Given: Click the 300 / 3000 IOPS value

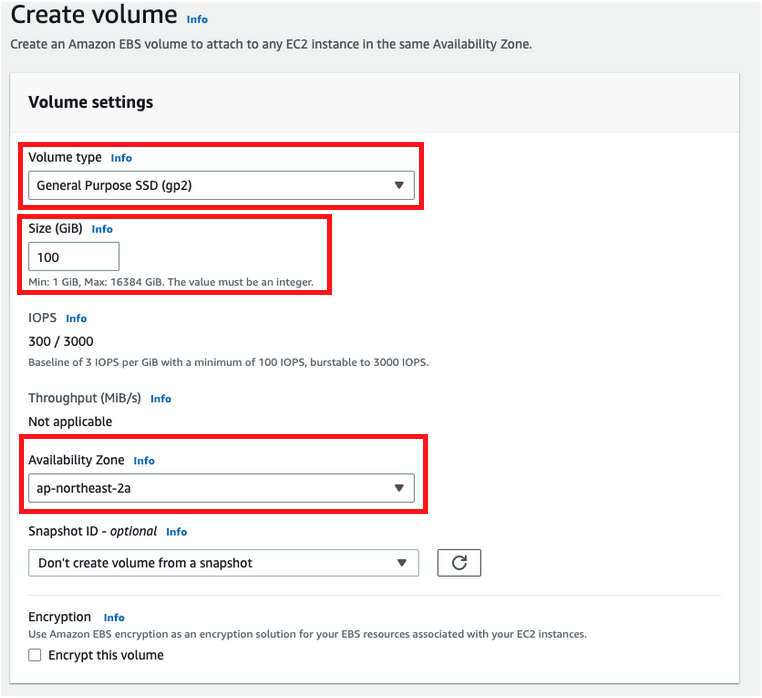Looking at the screenshot, I should [x=61, y=341].
